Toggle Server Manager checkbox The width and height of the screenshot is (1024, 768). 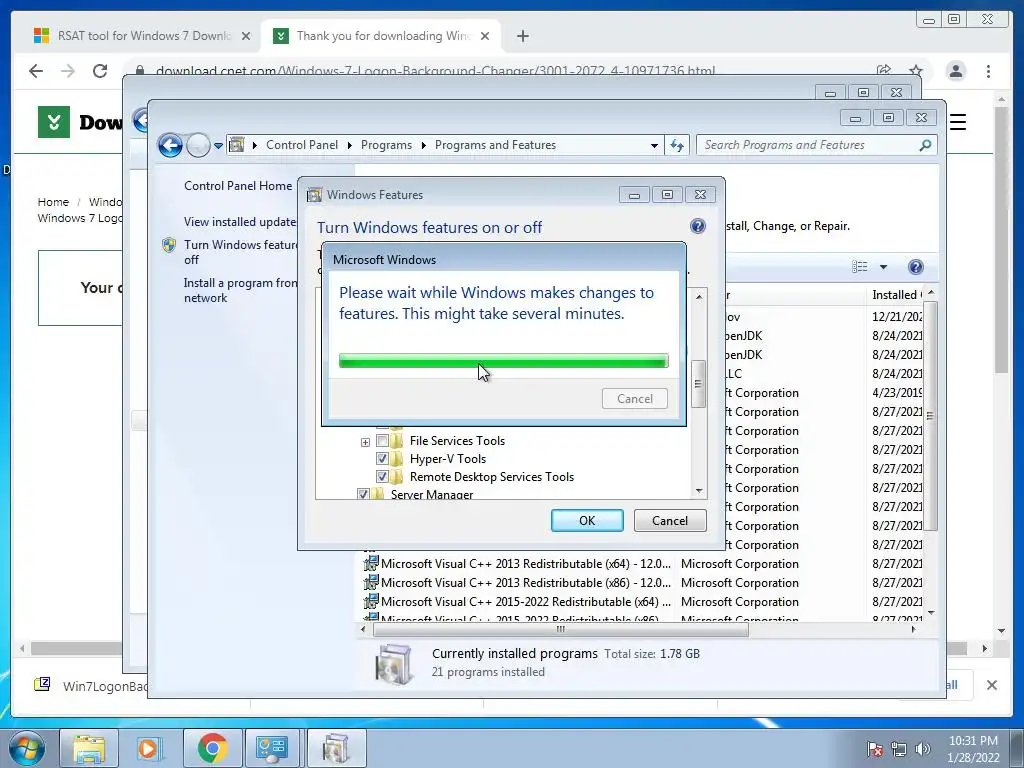click(363, 494)
